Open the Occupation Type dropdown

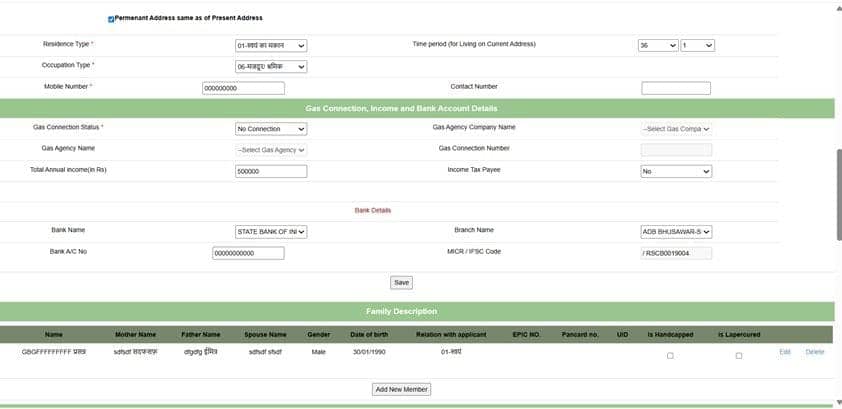click(271, 67)
